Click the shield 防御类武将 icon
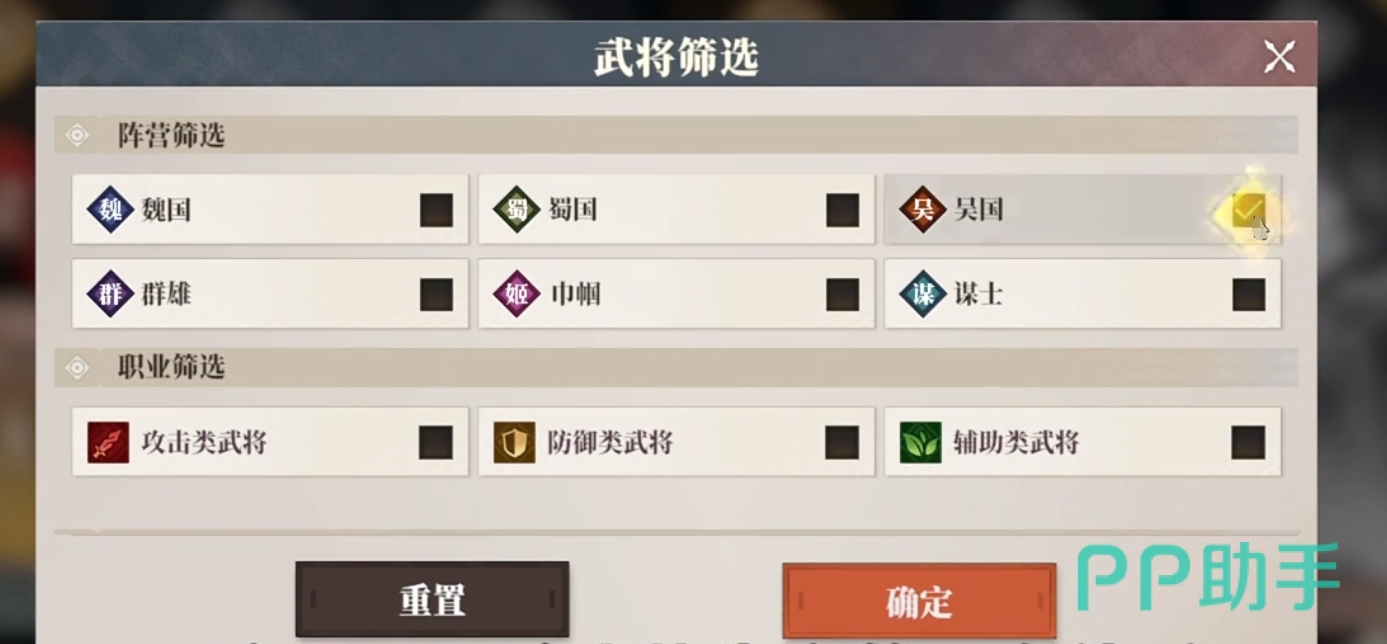Screen dimensions: 1387x644 coord(514,442)
